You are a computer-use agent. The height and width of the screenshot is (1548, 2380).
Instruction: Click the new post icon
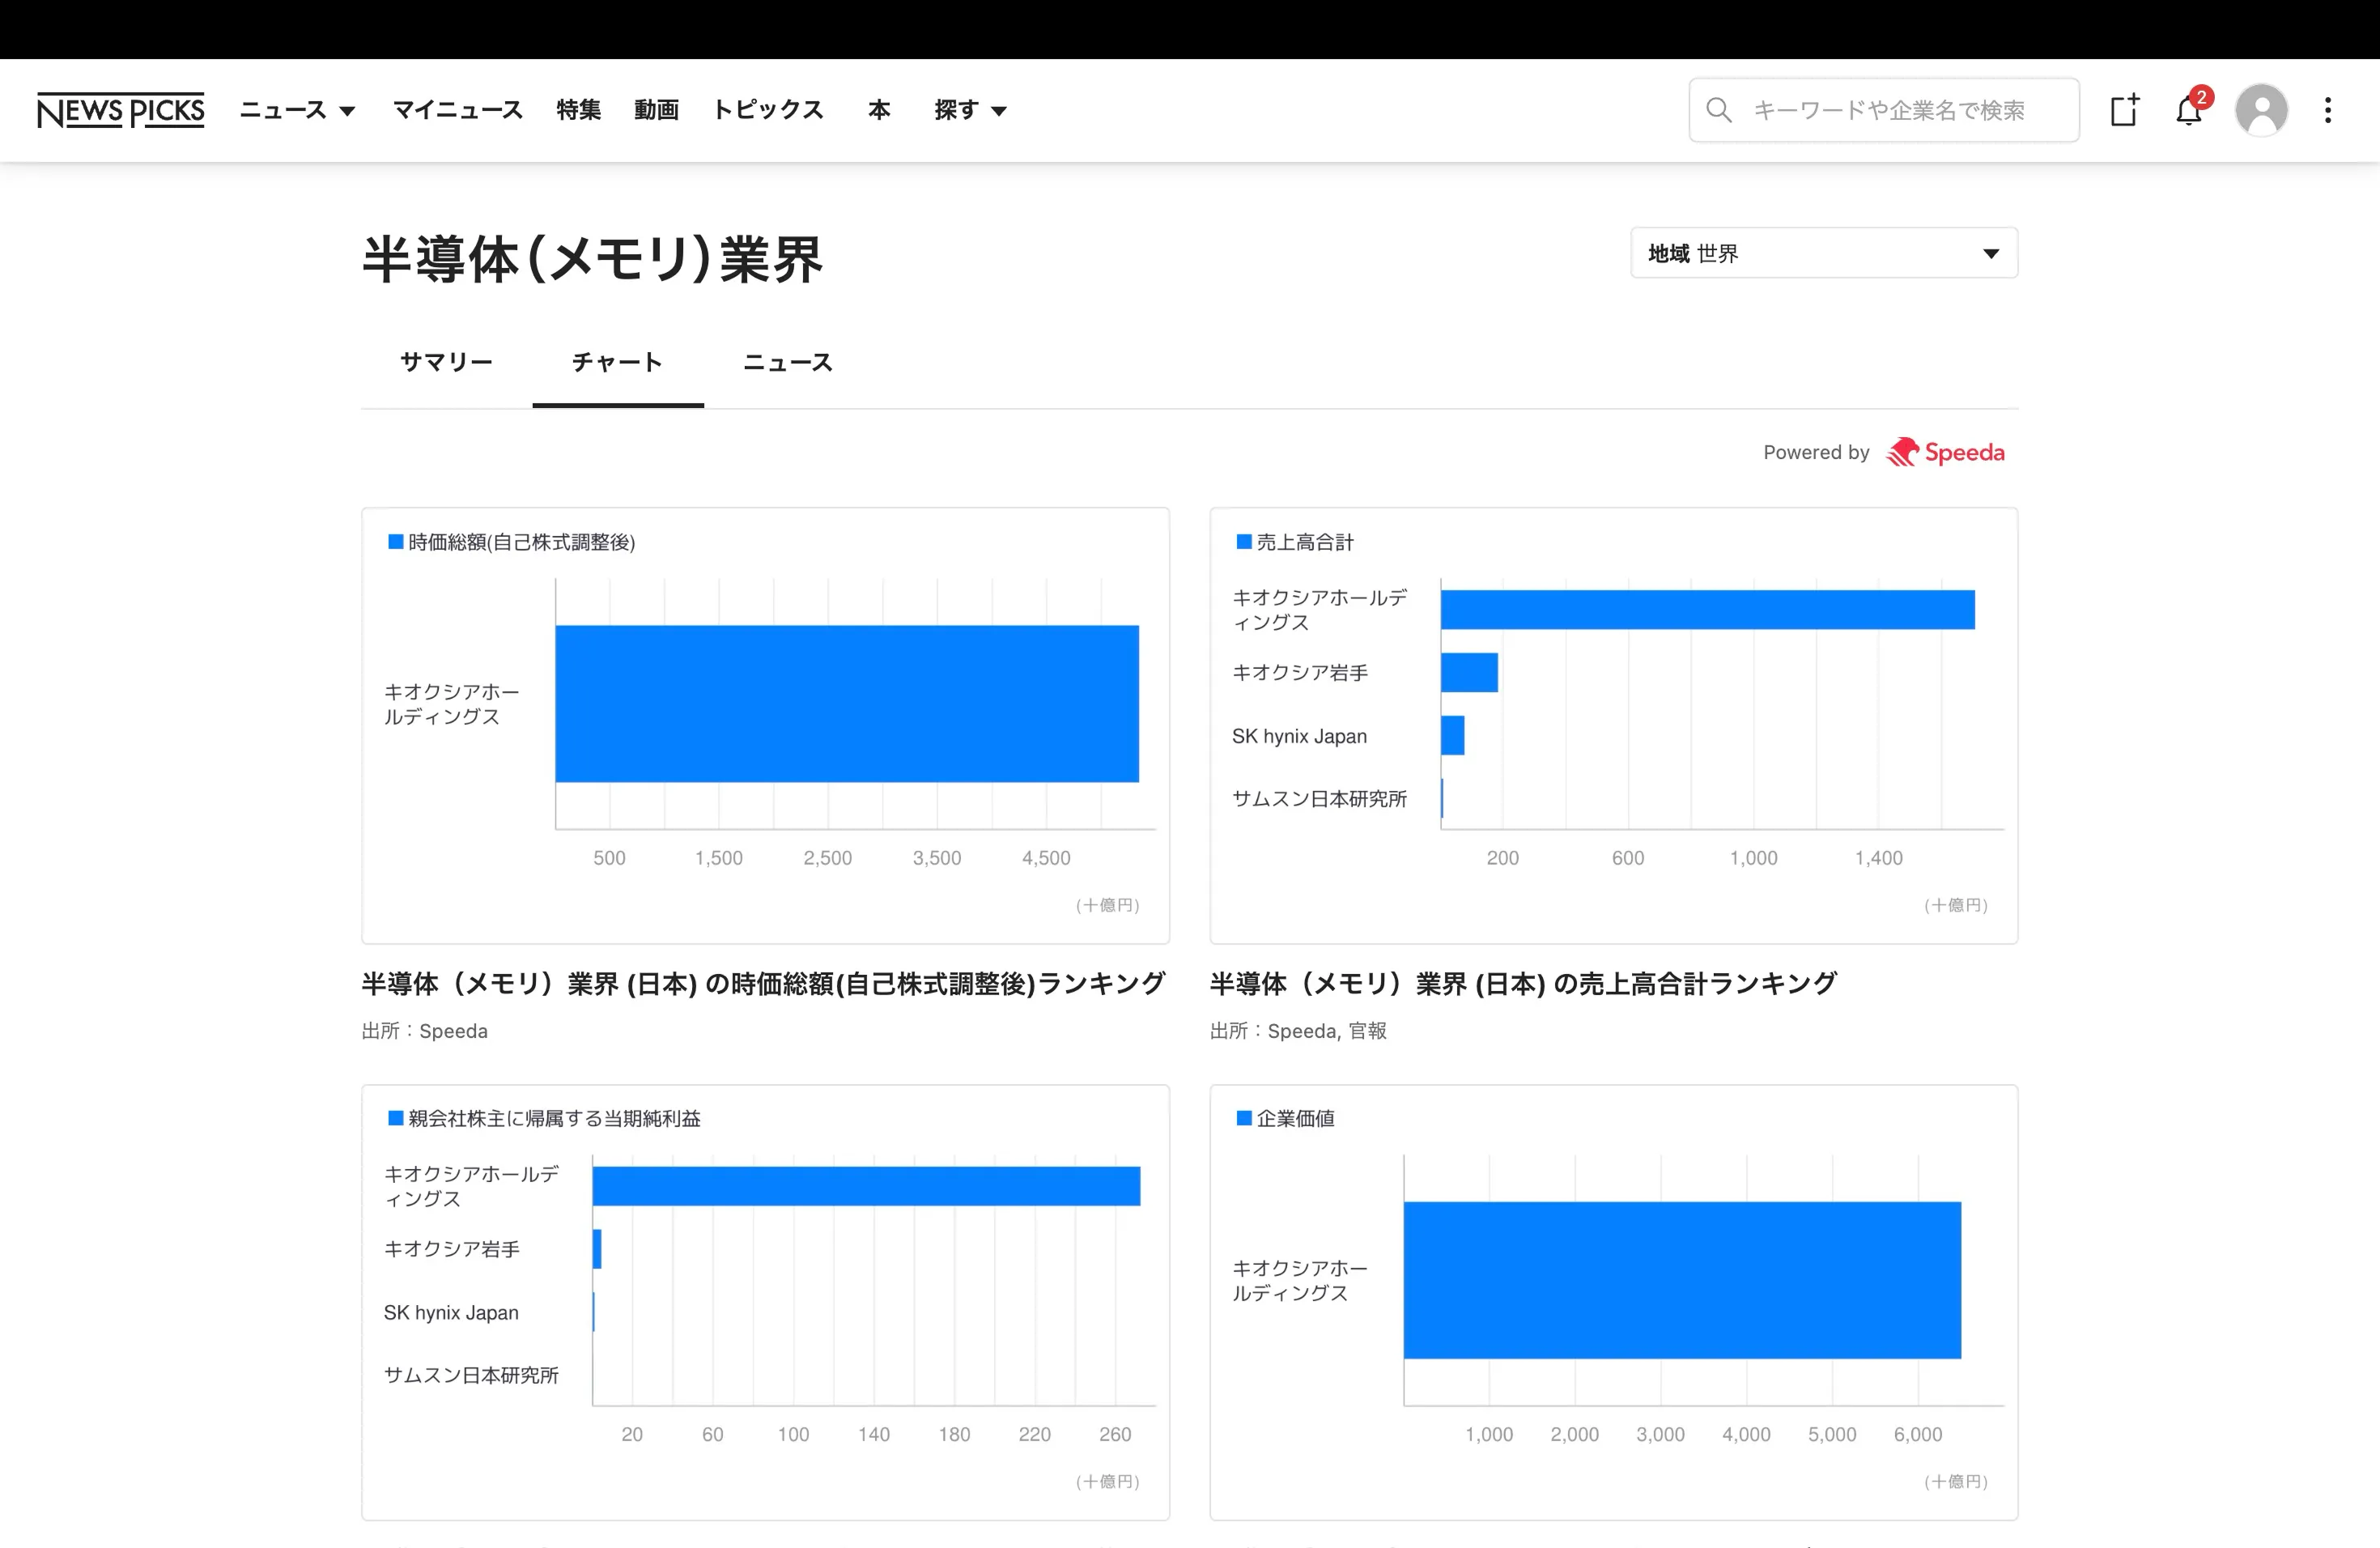2124,110
